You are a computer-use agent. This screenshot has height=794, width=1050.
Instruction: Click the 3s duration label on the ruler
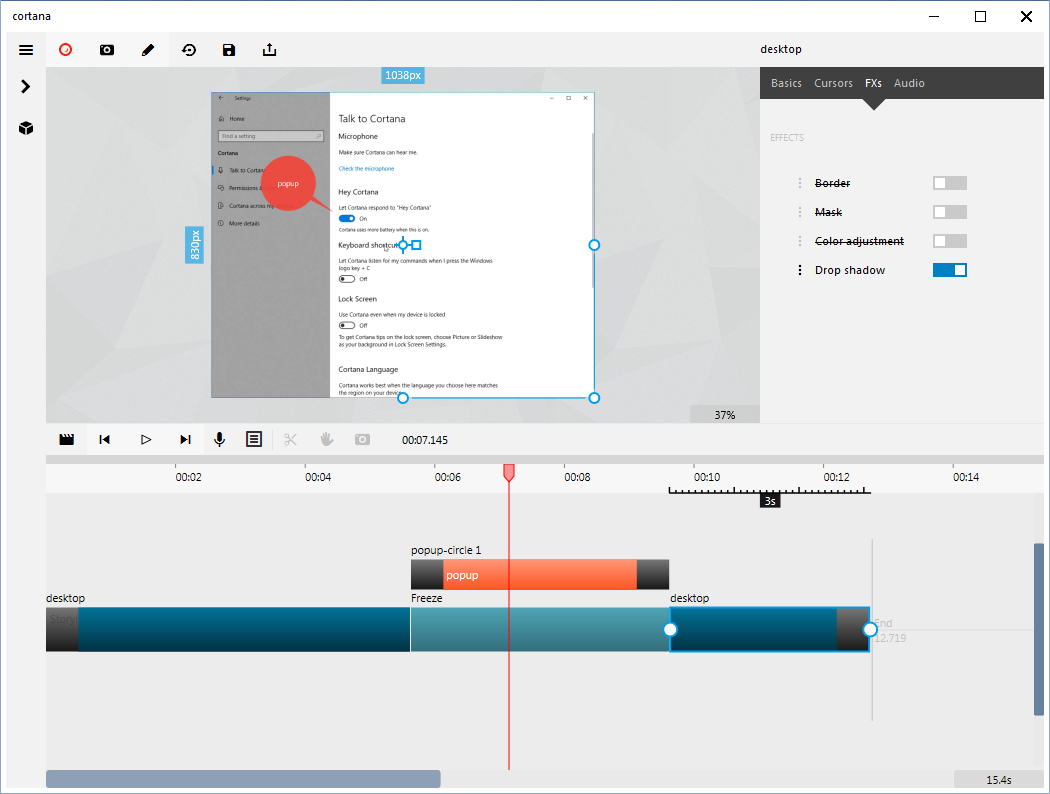click(x=770, y=501)
